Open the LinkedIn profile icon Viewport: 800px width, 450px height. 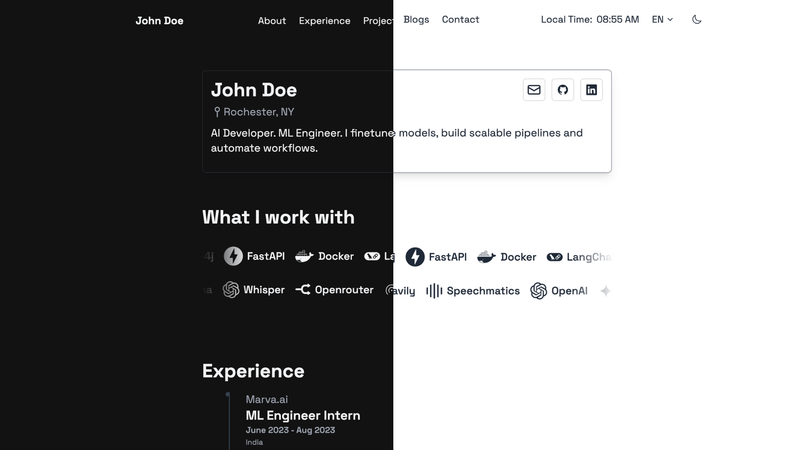591,90
